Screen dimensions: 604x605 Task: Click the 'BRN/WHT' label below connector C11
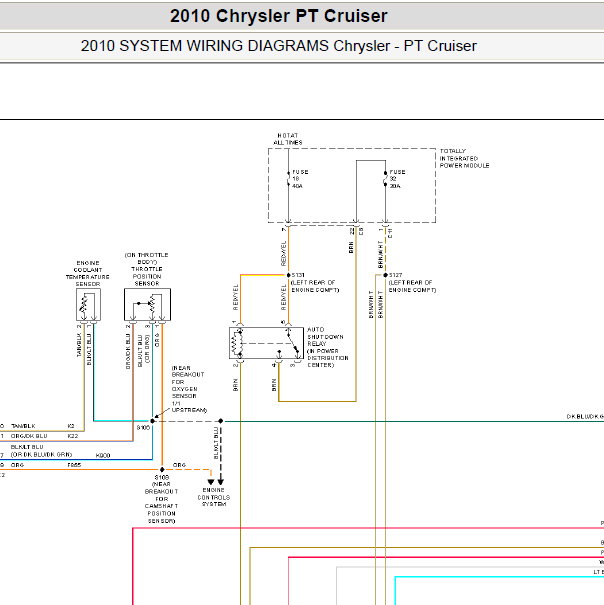click(380, 254)
